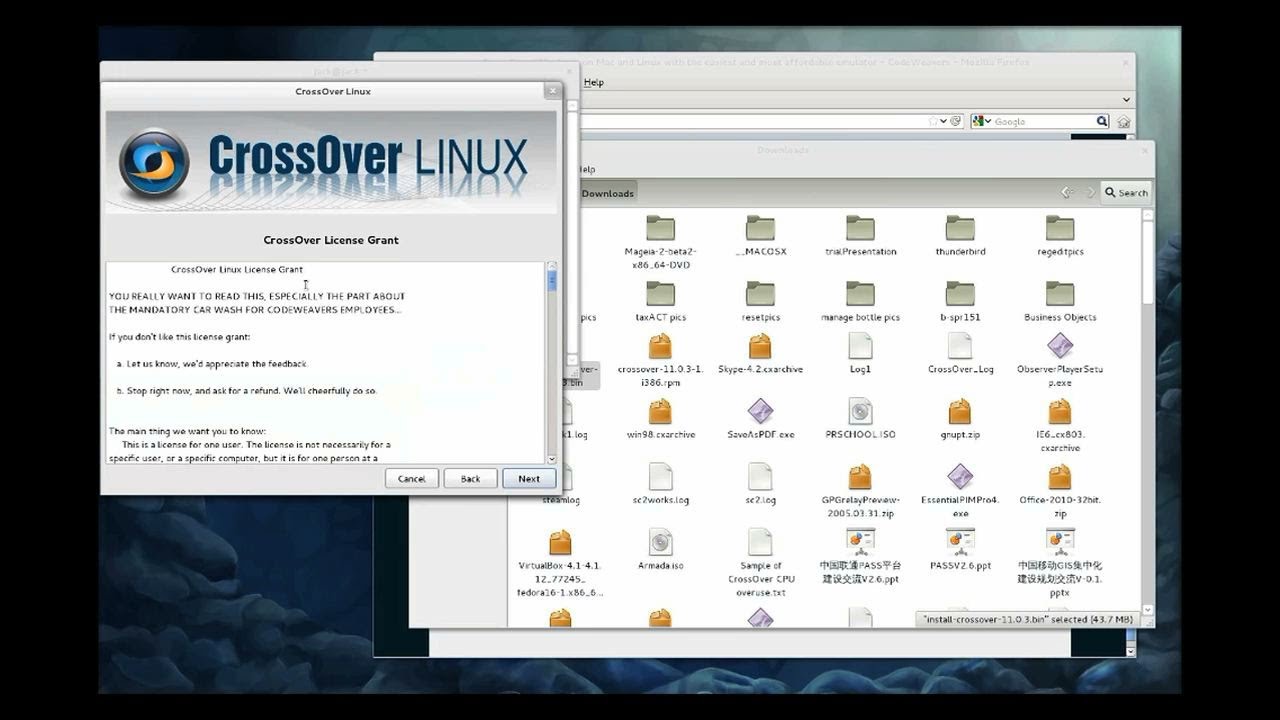
Task: Open the Firefox home page button
Action: [x=1123, y=121]
